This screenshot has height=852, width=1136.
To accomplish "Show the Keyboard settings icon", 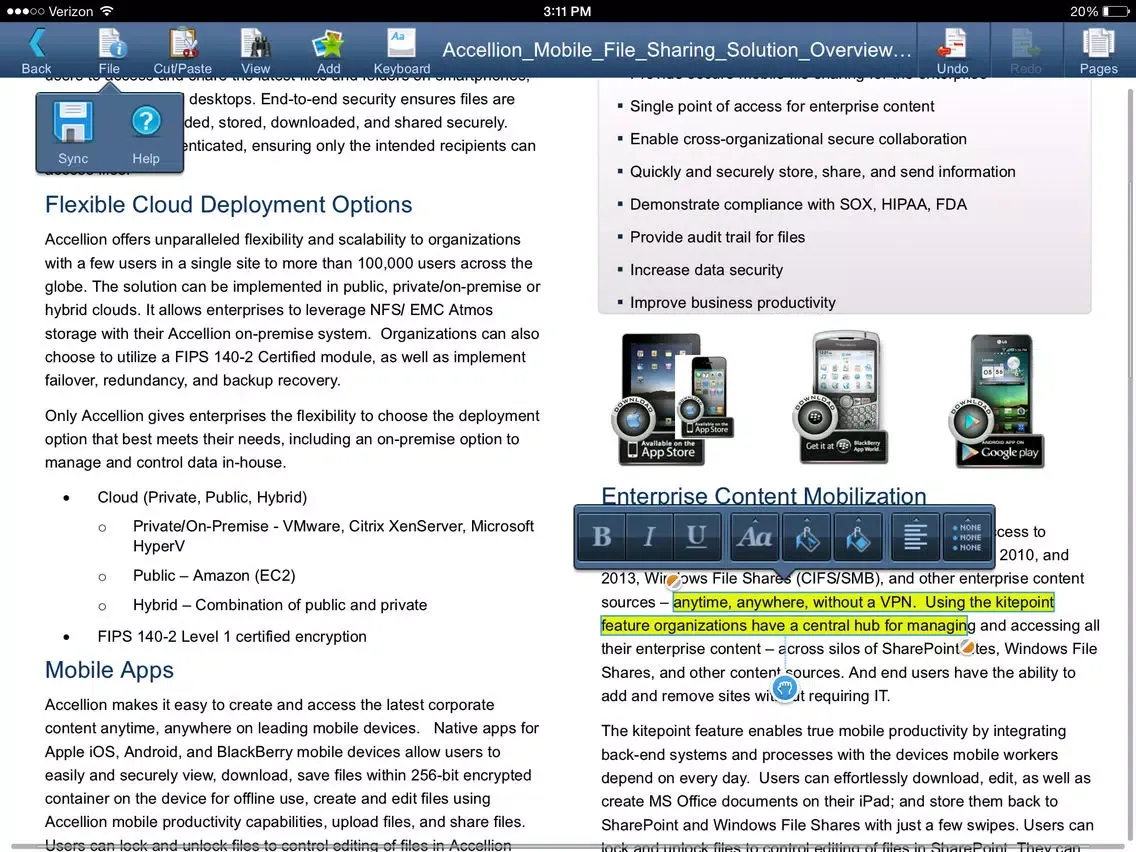I will [401, 47].
